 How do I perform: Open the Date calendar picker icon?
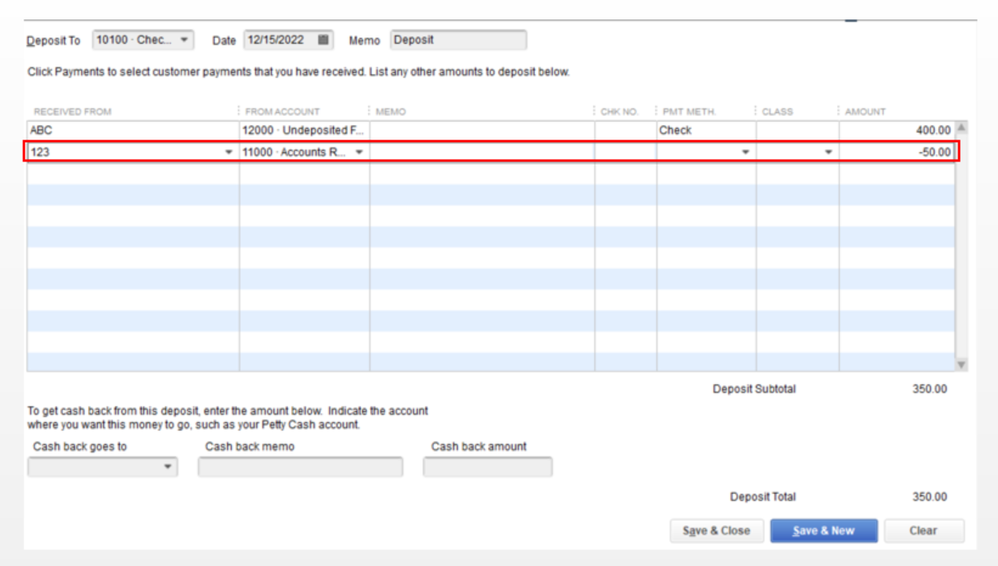tap(323, 39)
